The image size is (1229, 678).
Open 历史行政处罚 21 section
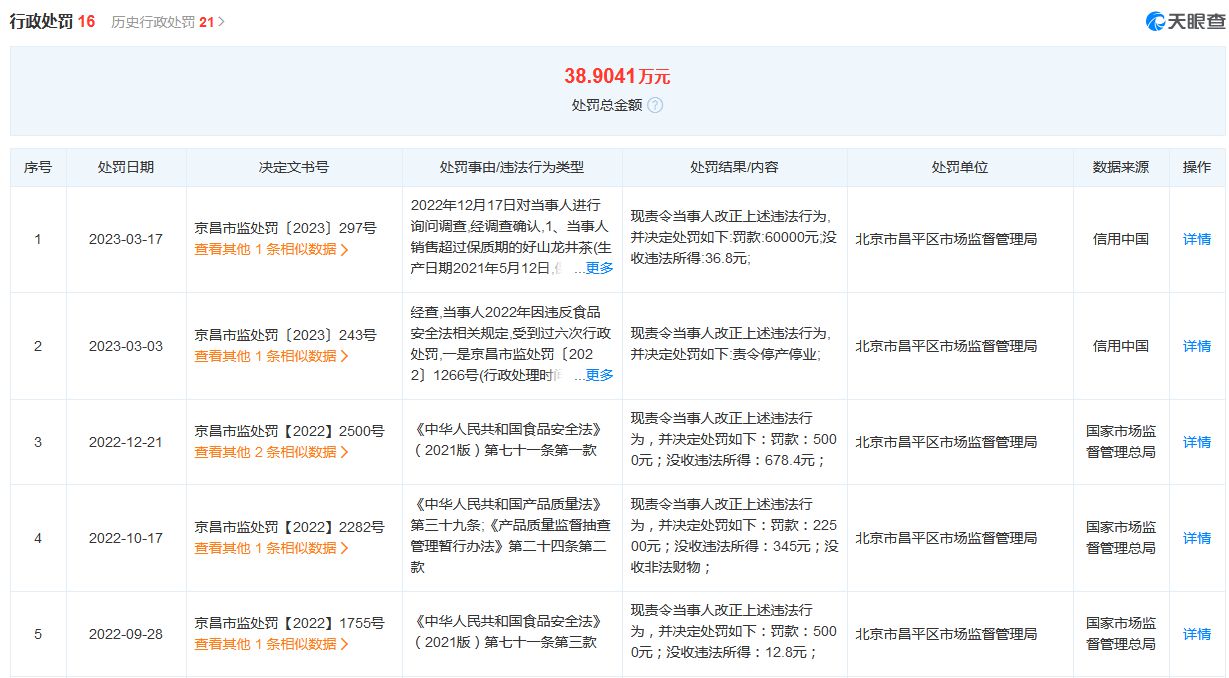click(167, 21)
